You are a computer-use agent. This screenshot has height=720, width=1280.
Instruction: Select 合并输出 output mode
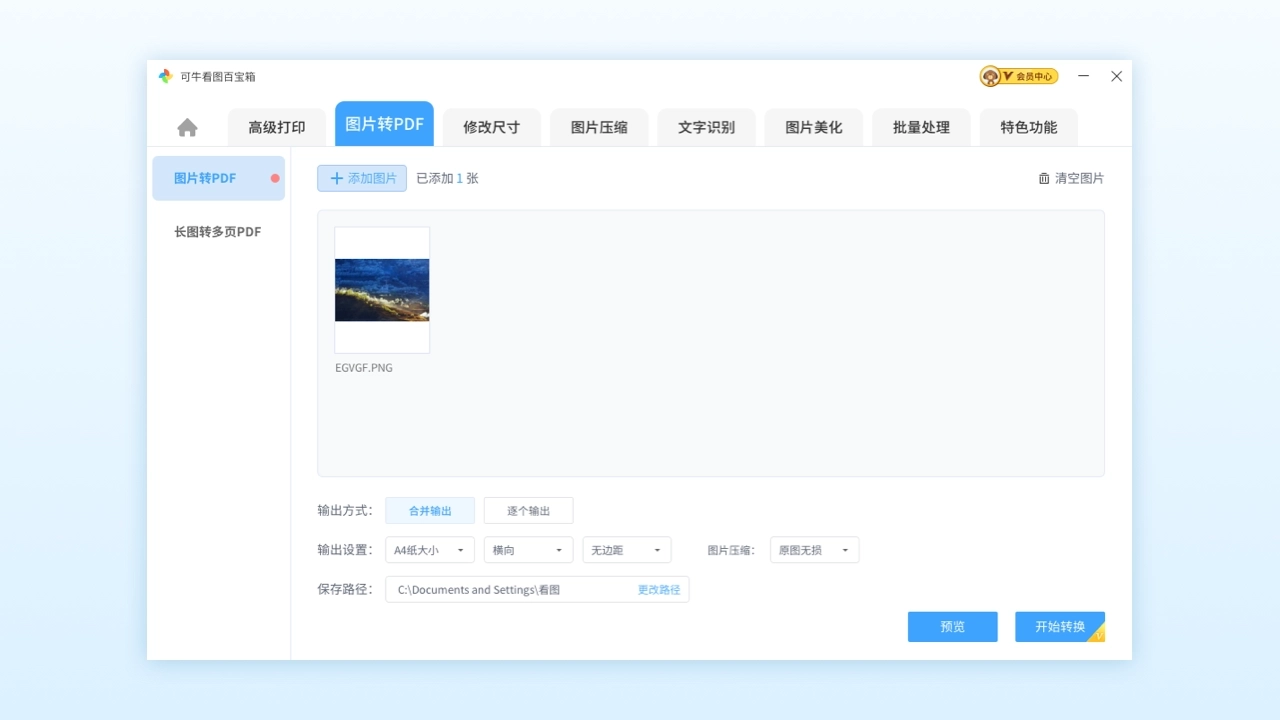click(x=430, y=510)
